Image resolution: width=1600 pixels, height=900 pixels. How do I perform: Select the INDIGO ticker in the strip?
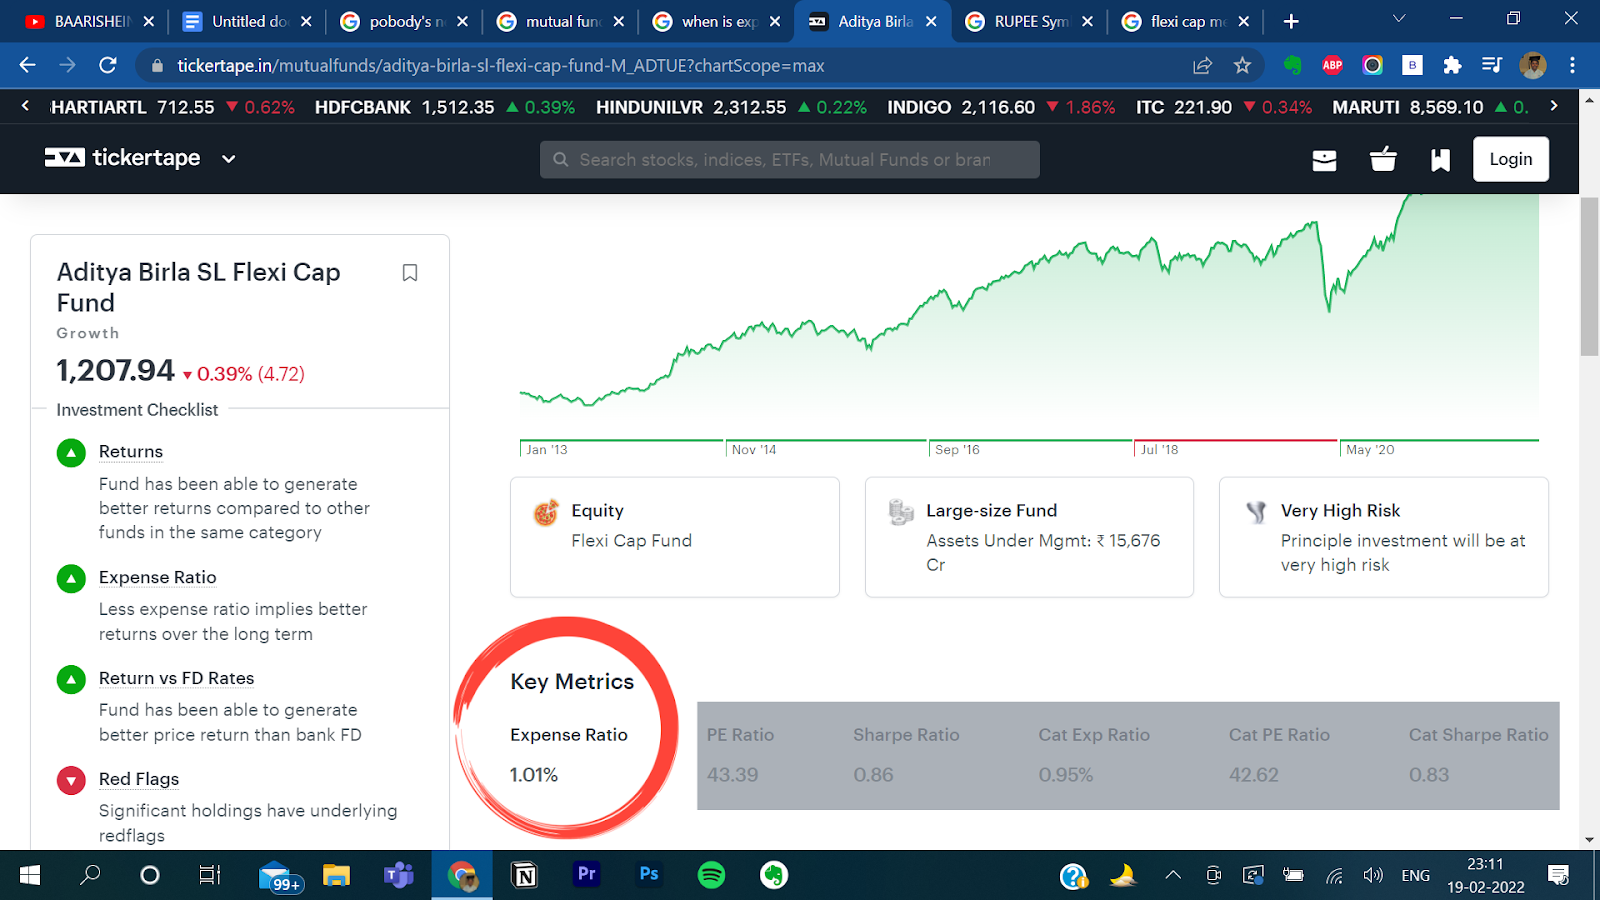pyautogui.click(x=1001, y=107)
